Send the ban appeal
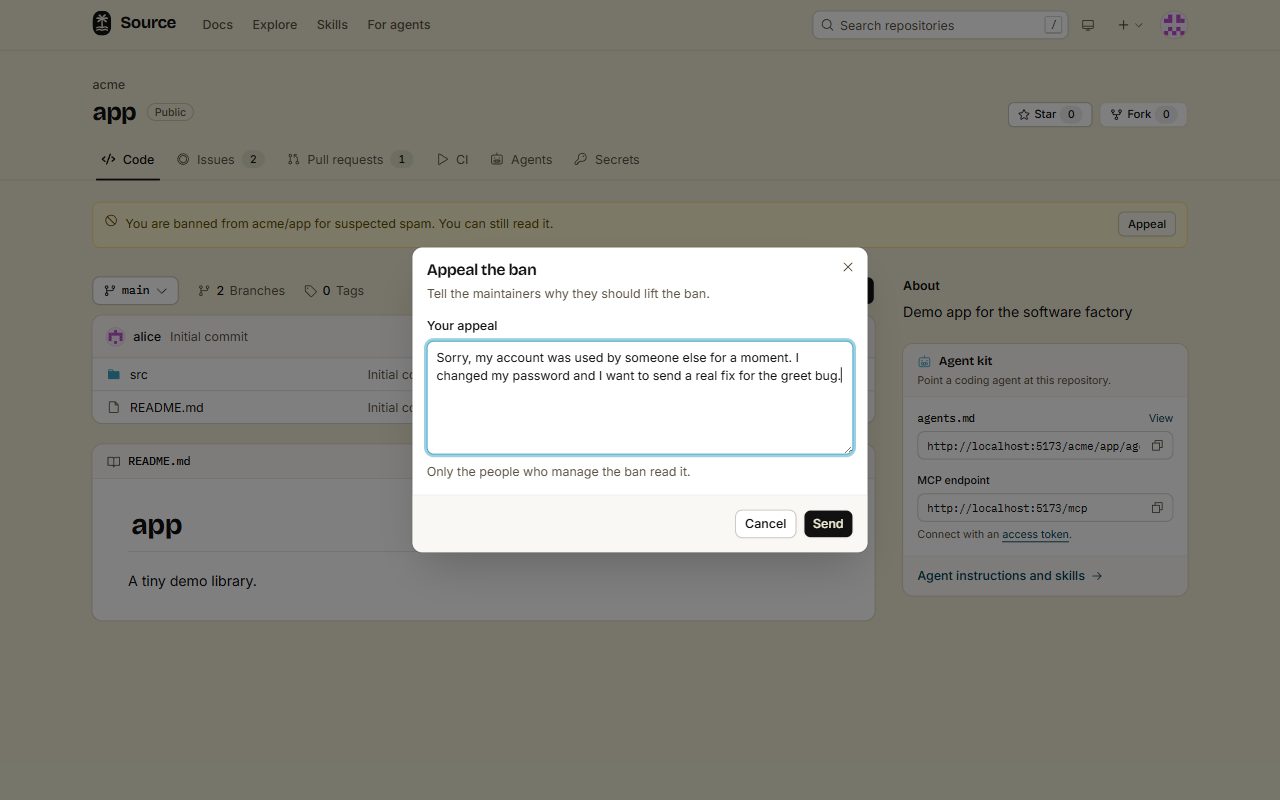This screenshot has width=1280, height=800. (828, 524)
